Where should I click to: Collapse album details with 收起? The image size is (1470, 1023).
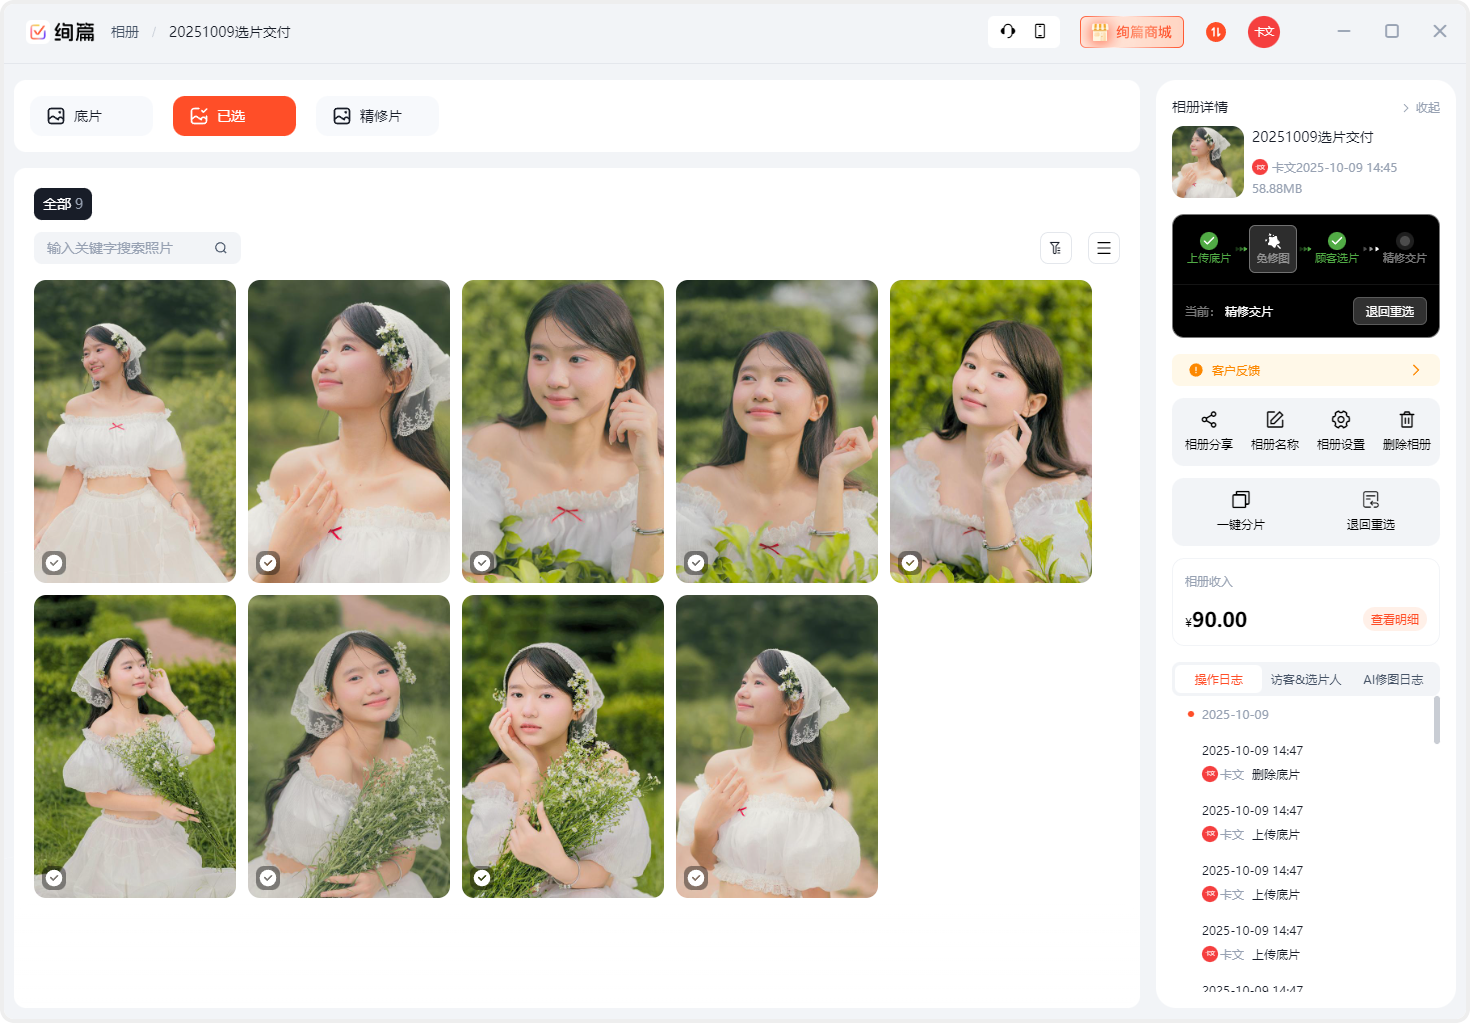point(1421,108)
